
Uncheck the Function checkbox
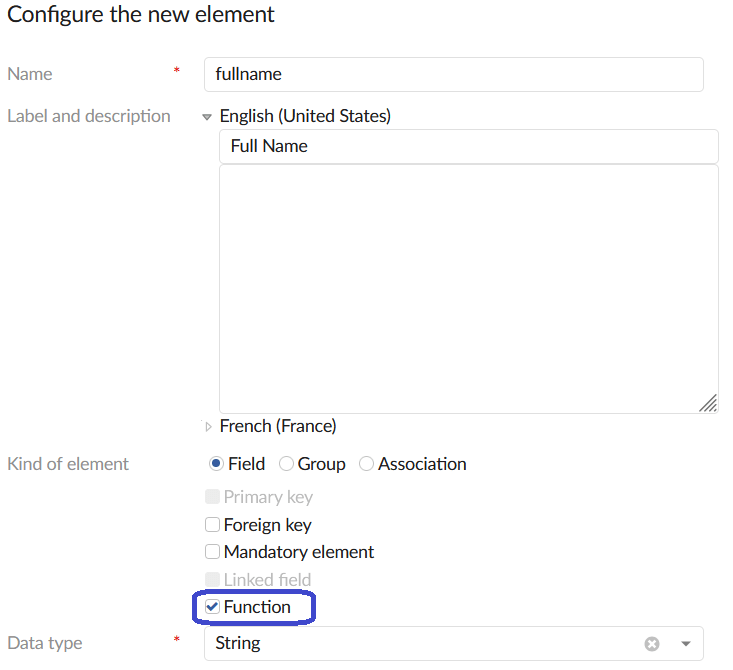tap(212, 607)
